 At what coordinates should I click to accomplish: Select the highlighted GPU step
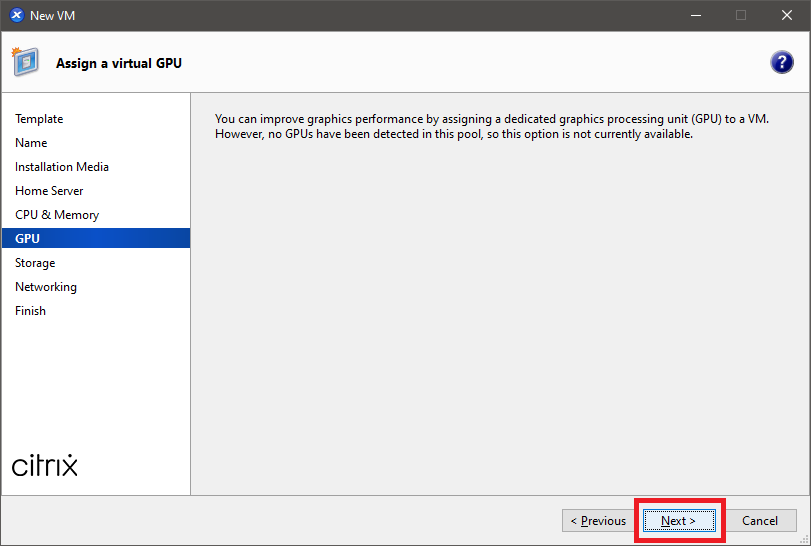pos(28,239)
